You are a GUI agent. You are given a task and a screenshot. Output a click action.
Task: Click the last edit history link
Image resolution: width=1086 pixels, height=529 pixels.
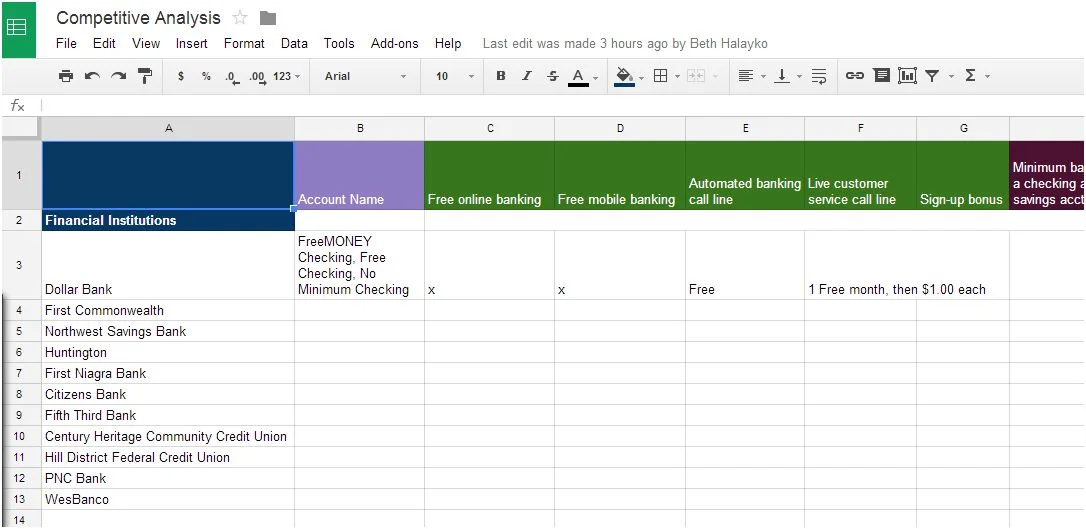625,43
